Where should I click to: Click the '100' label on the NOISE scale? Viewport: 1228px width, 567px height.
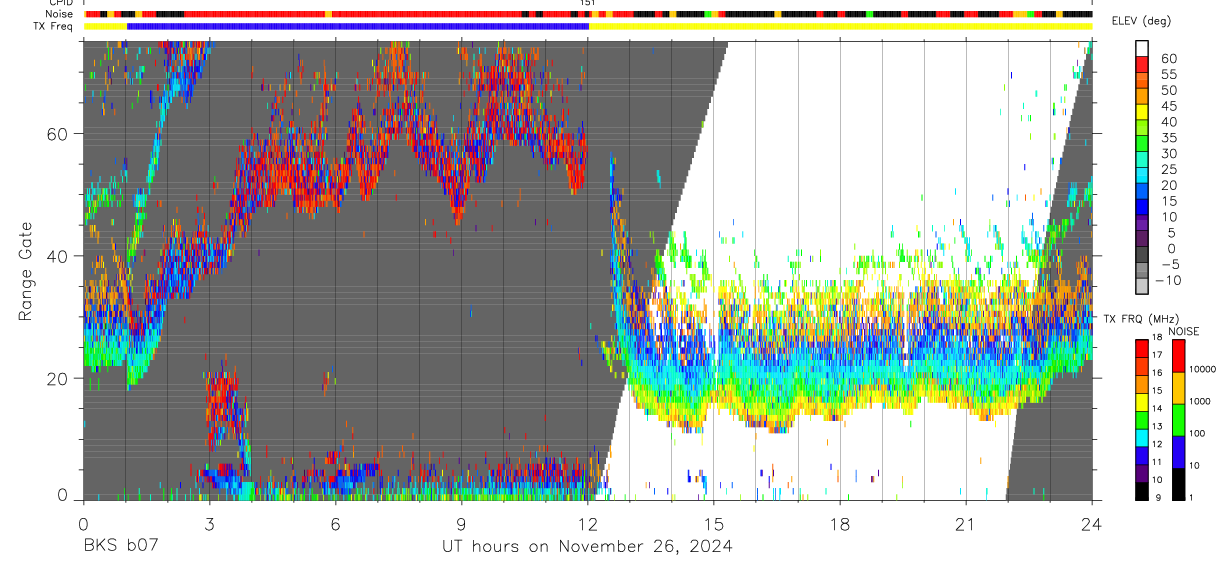click(1196, 433)
